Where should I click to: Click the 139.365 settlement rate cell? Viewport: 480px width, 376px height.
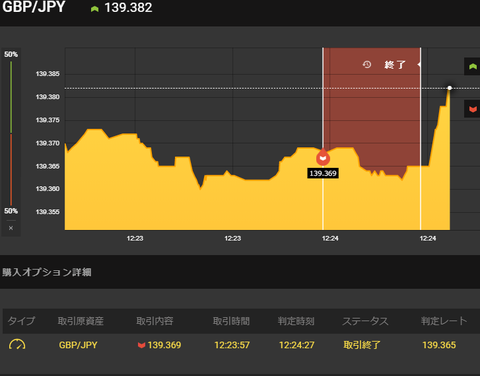[x=439, y=345]
